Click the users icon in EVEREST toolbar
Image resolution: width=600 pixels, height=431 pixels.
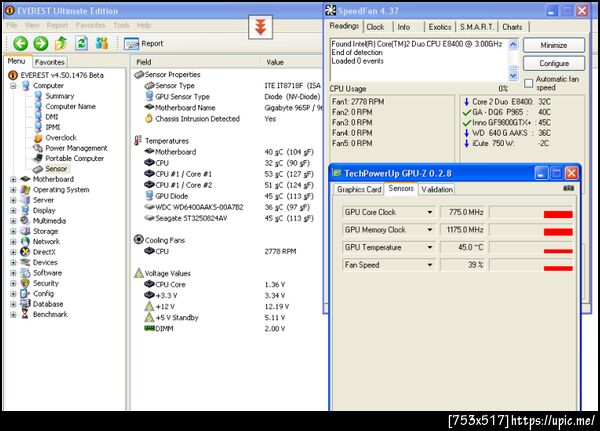tap(101, 43)
